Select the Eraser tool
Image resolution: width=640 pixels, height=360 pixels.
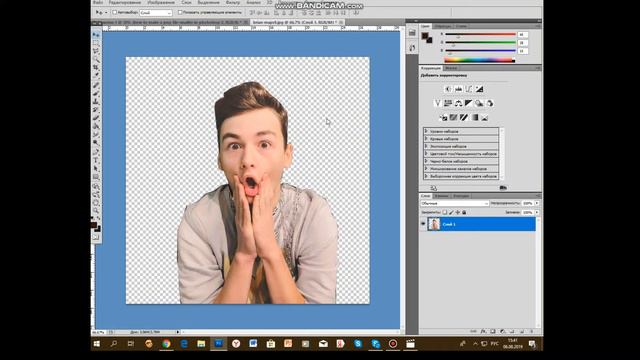point(96,118)
